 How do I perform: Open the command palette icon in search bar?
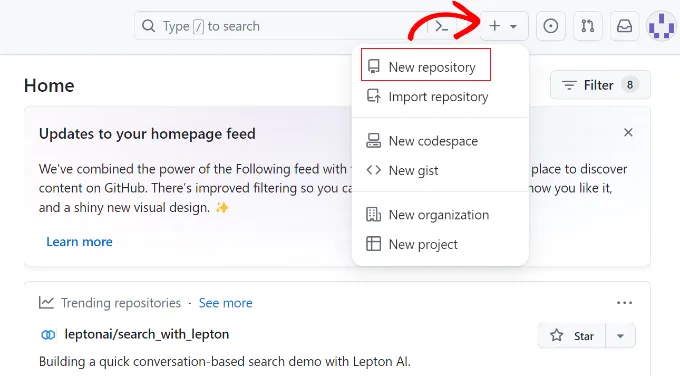tap(441, 26)
